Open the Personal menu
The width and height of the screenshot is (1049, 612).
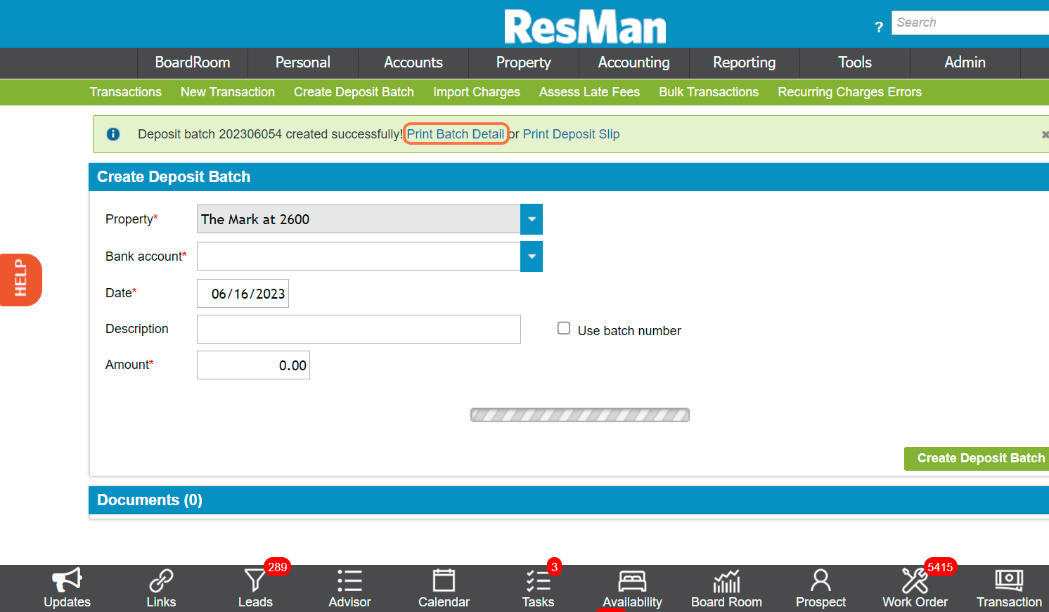pos(302,62)
